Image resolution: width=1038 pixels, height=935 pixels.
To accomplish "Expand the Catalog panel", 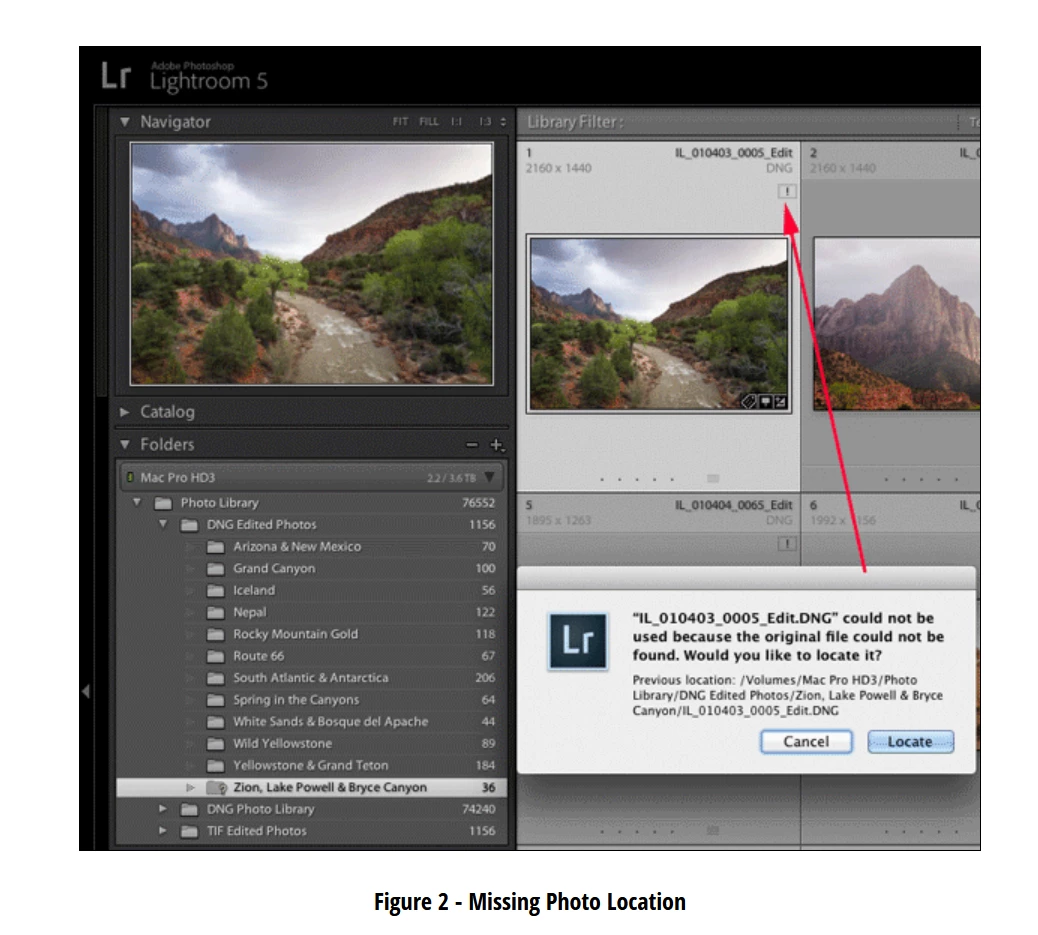I will tap(124, 412).
